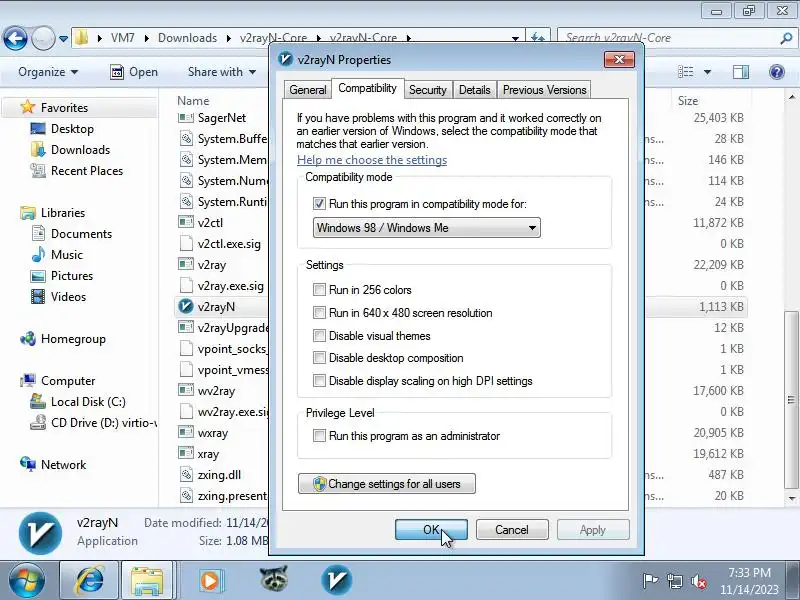This screenshot has width=800, height=600.
Task: Click the change view icon in Explorer toolbar
Action: 685,72
